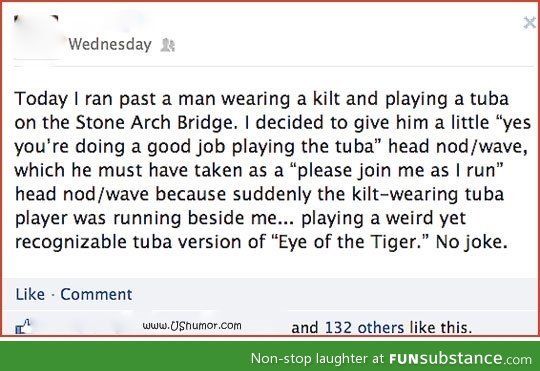Click the 'No joke.' sentence ending
The image size is (540, 371).
tap(471, 242)
